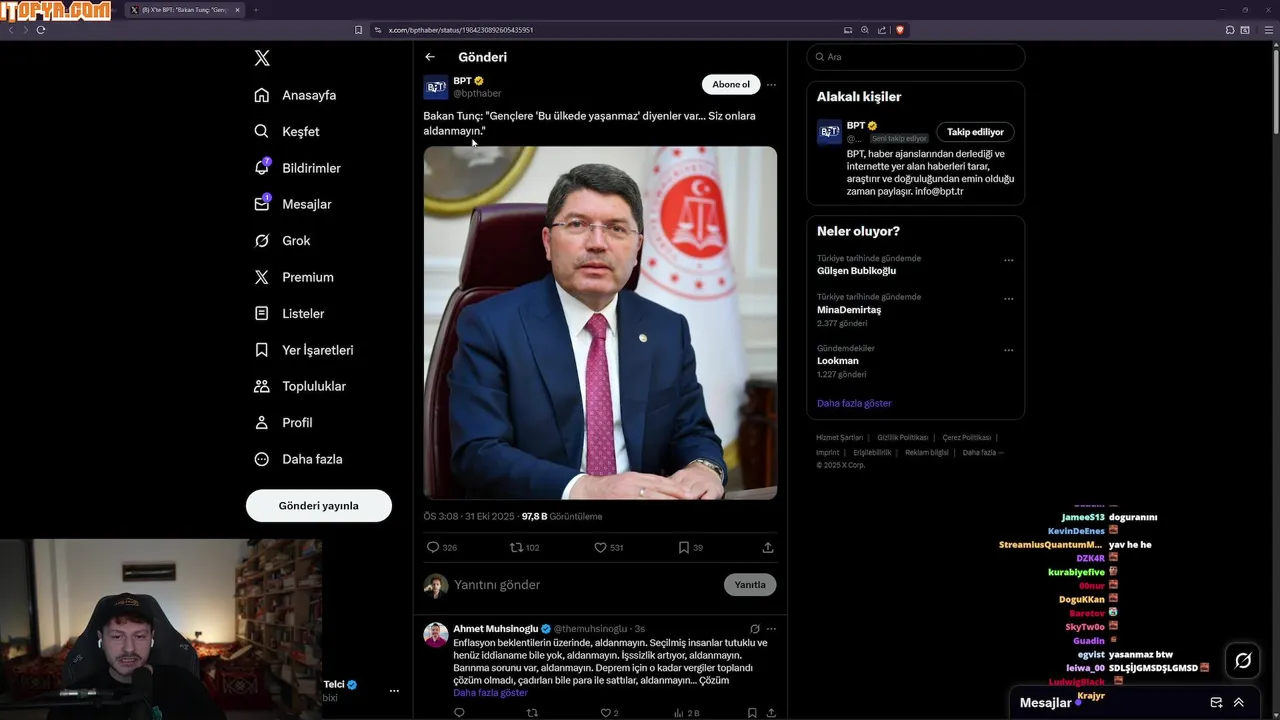Click new message icon in Mesajlar drawer

[1216, 703]
